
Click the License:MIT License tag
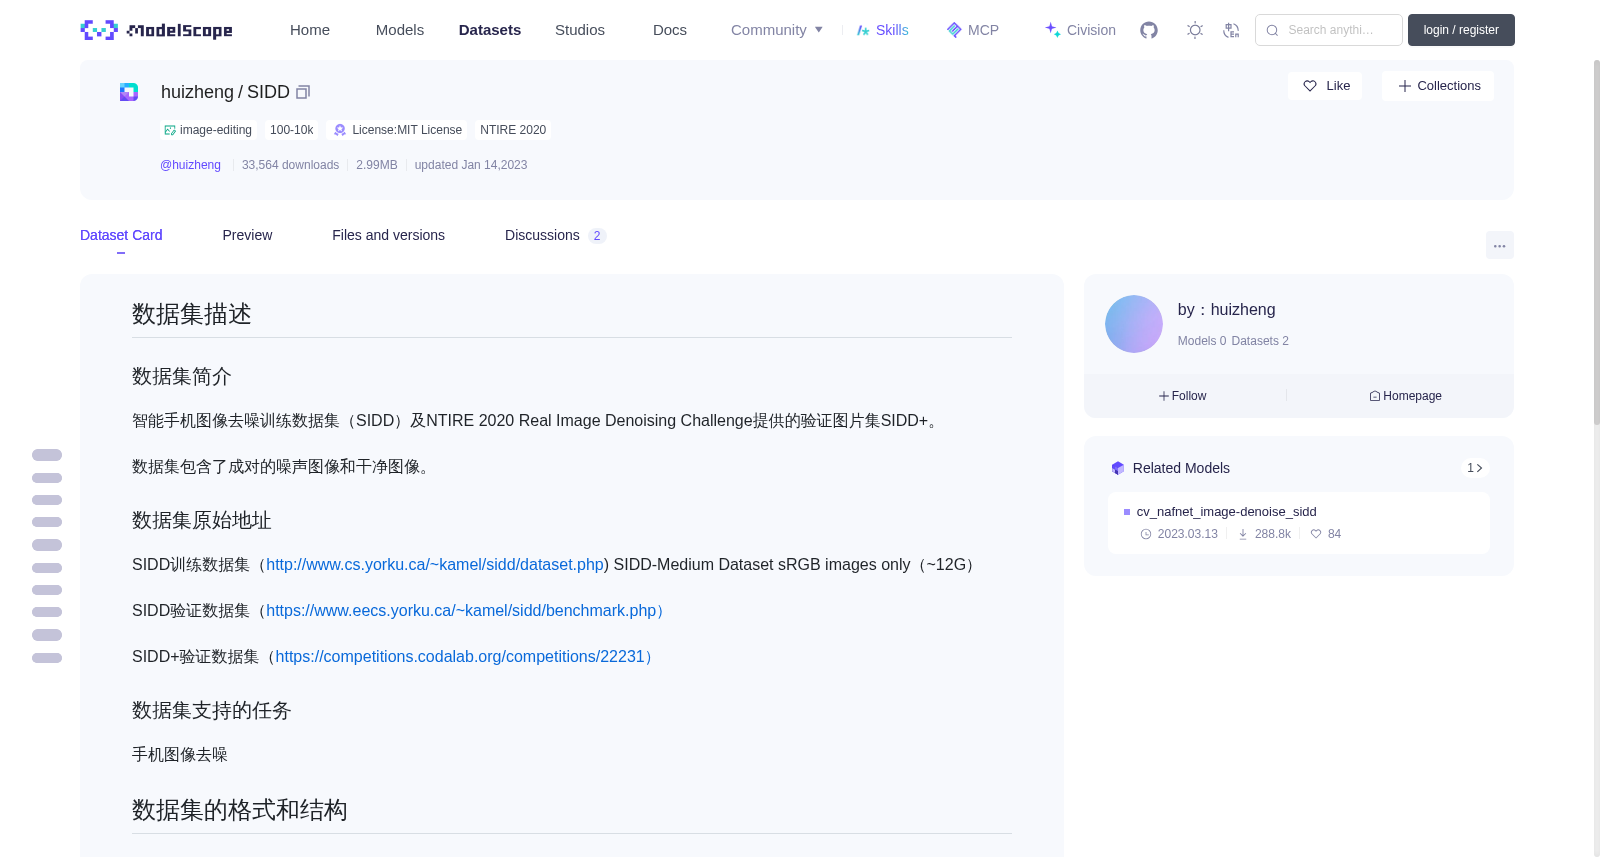pos(398,130)
